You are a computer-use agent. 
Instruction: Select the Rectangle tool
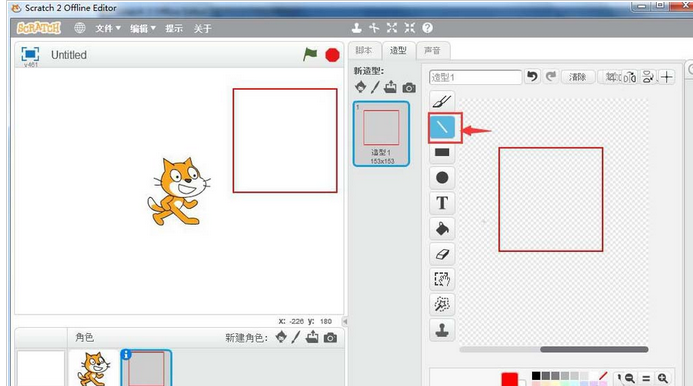[442, 153]
